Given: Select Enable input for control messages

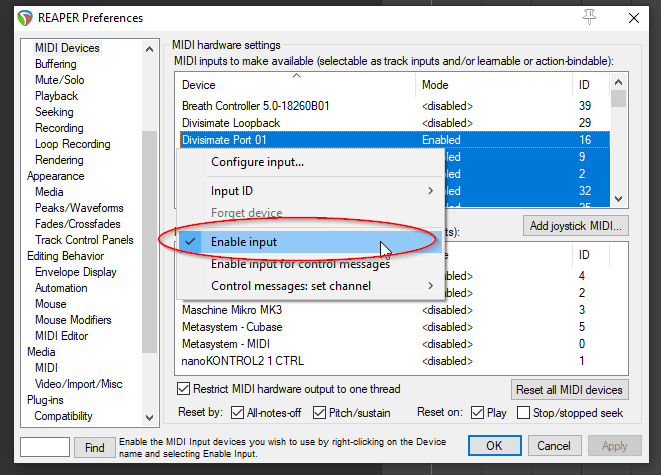Looking at the screenshot, I should point(310,264).
